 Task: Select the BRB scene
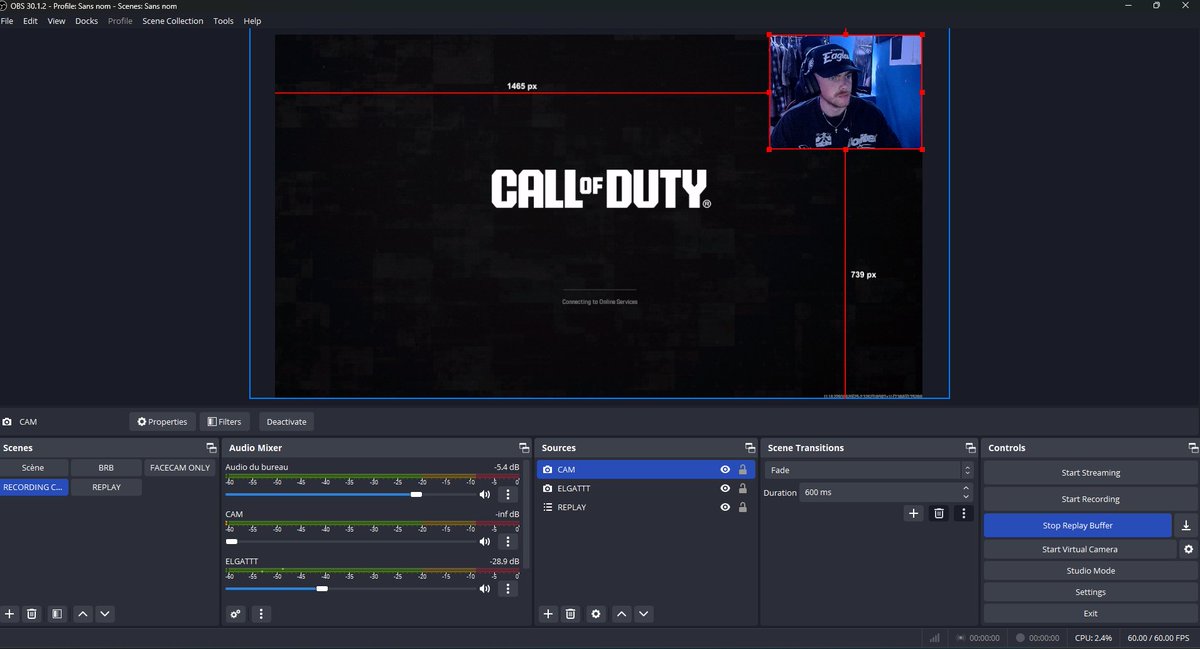(x=106, y=468)
